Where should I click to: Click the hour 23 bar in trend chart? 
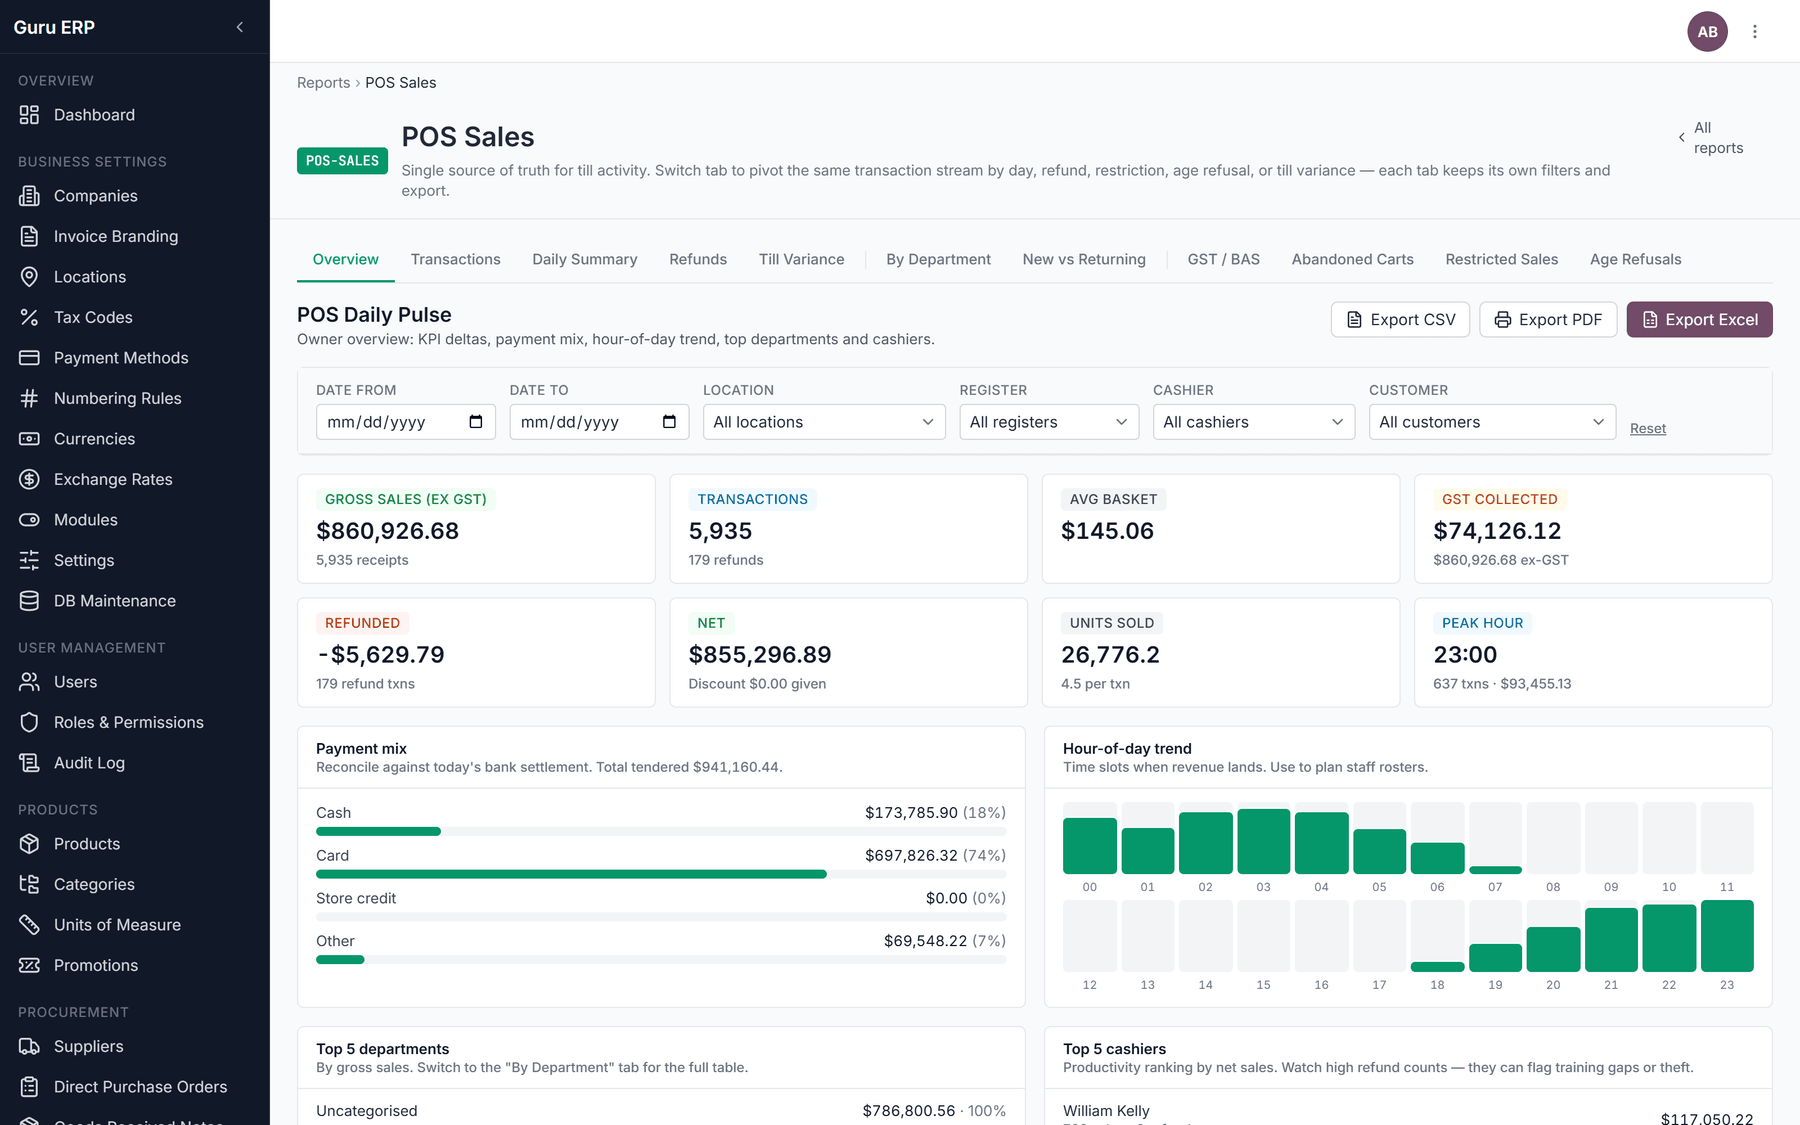coord(1727,936)
